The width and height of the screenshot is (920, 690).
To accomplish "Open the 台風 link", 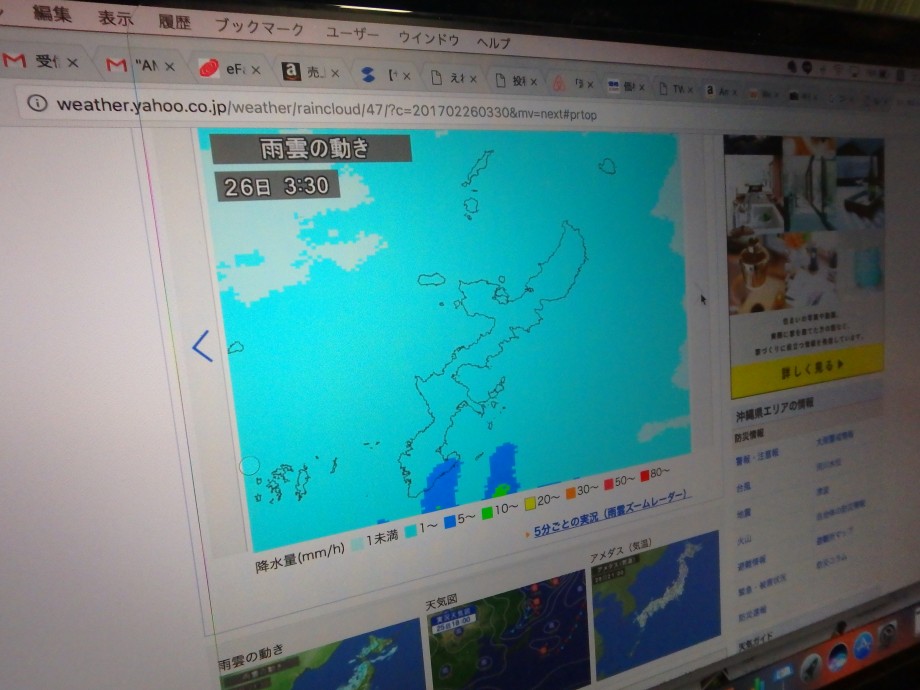I will click(743, 487).
